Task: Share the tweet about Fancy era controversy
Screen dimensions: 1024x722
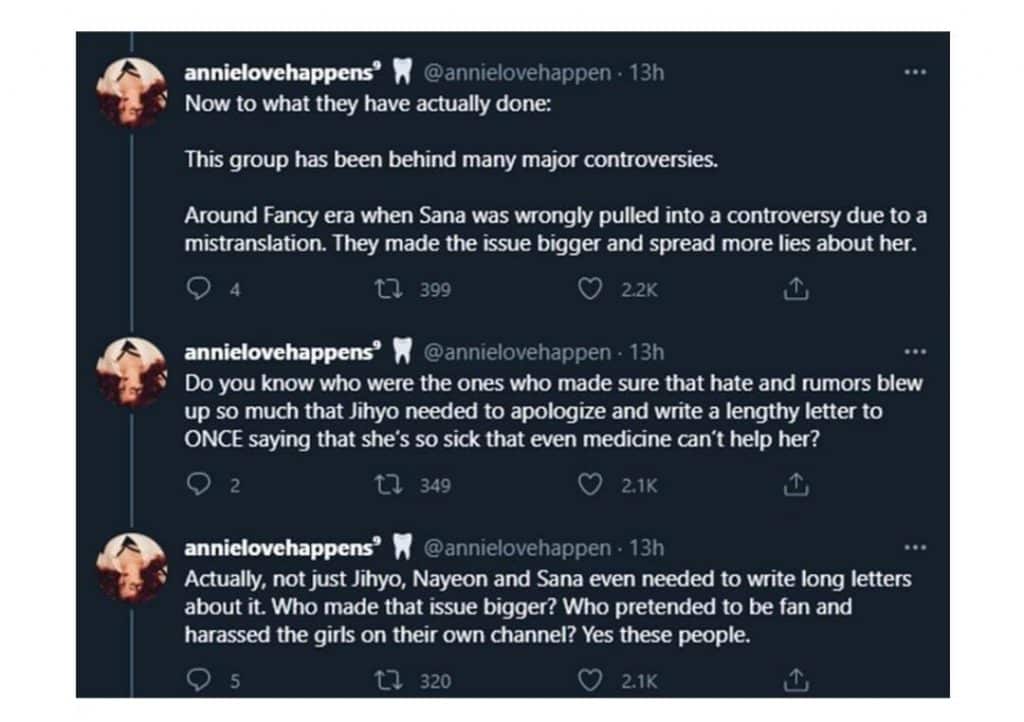Action: pos(795,290)
